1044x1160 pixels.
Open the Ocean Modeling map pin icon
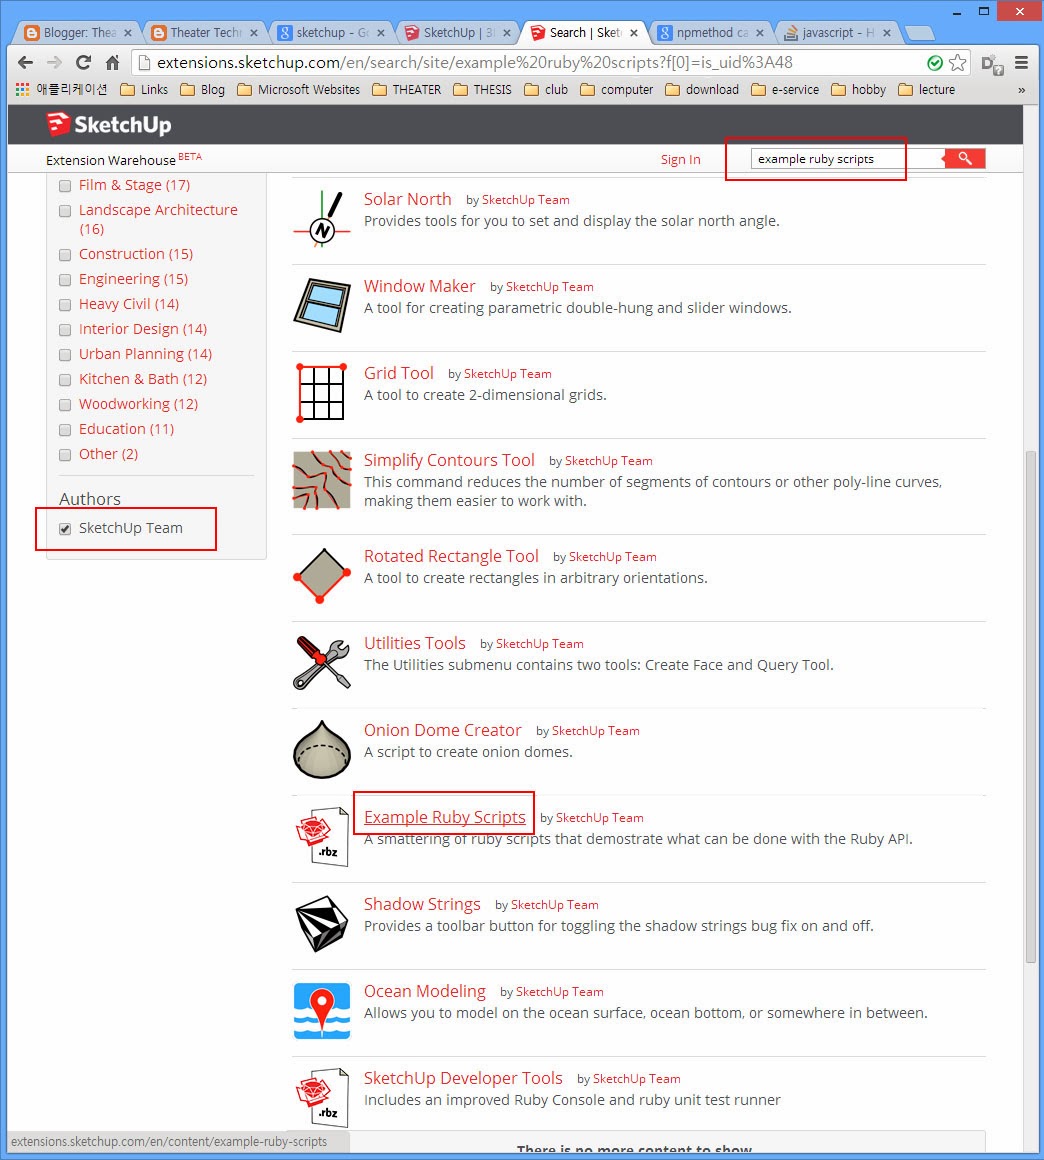[322, 1011]
